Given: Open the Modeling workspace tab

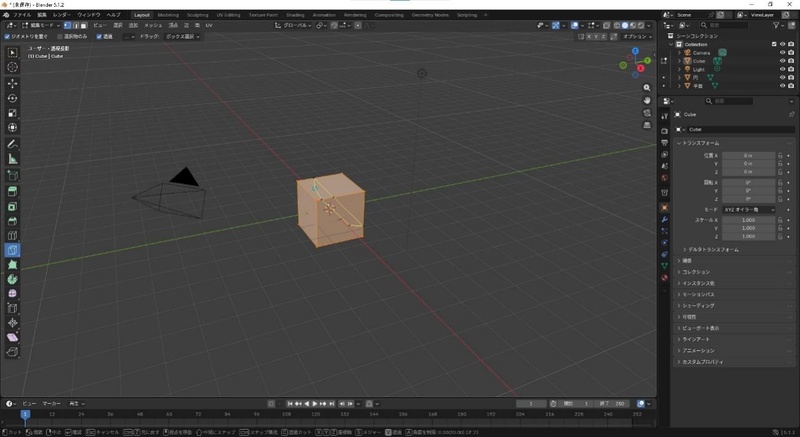Looking at the screenshot, I should point(168,15).
